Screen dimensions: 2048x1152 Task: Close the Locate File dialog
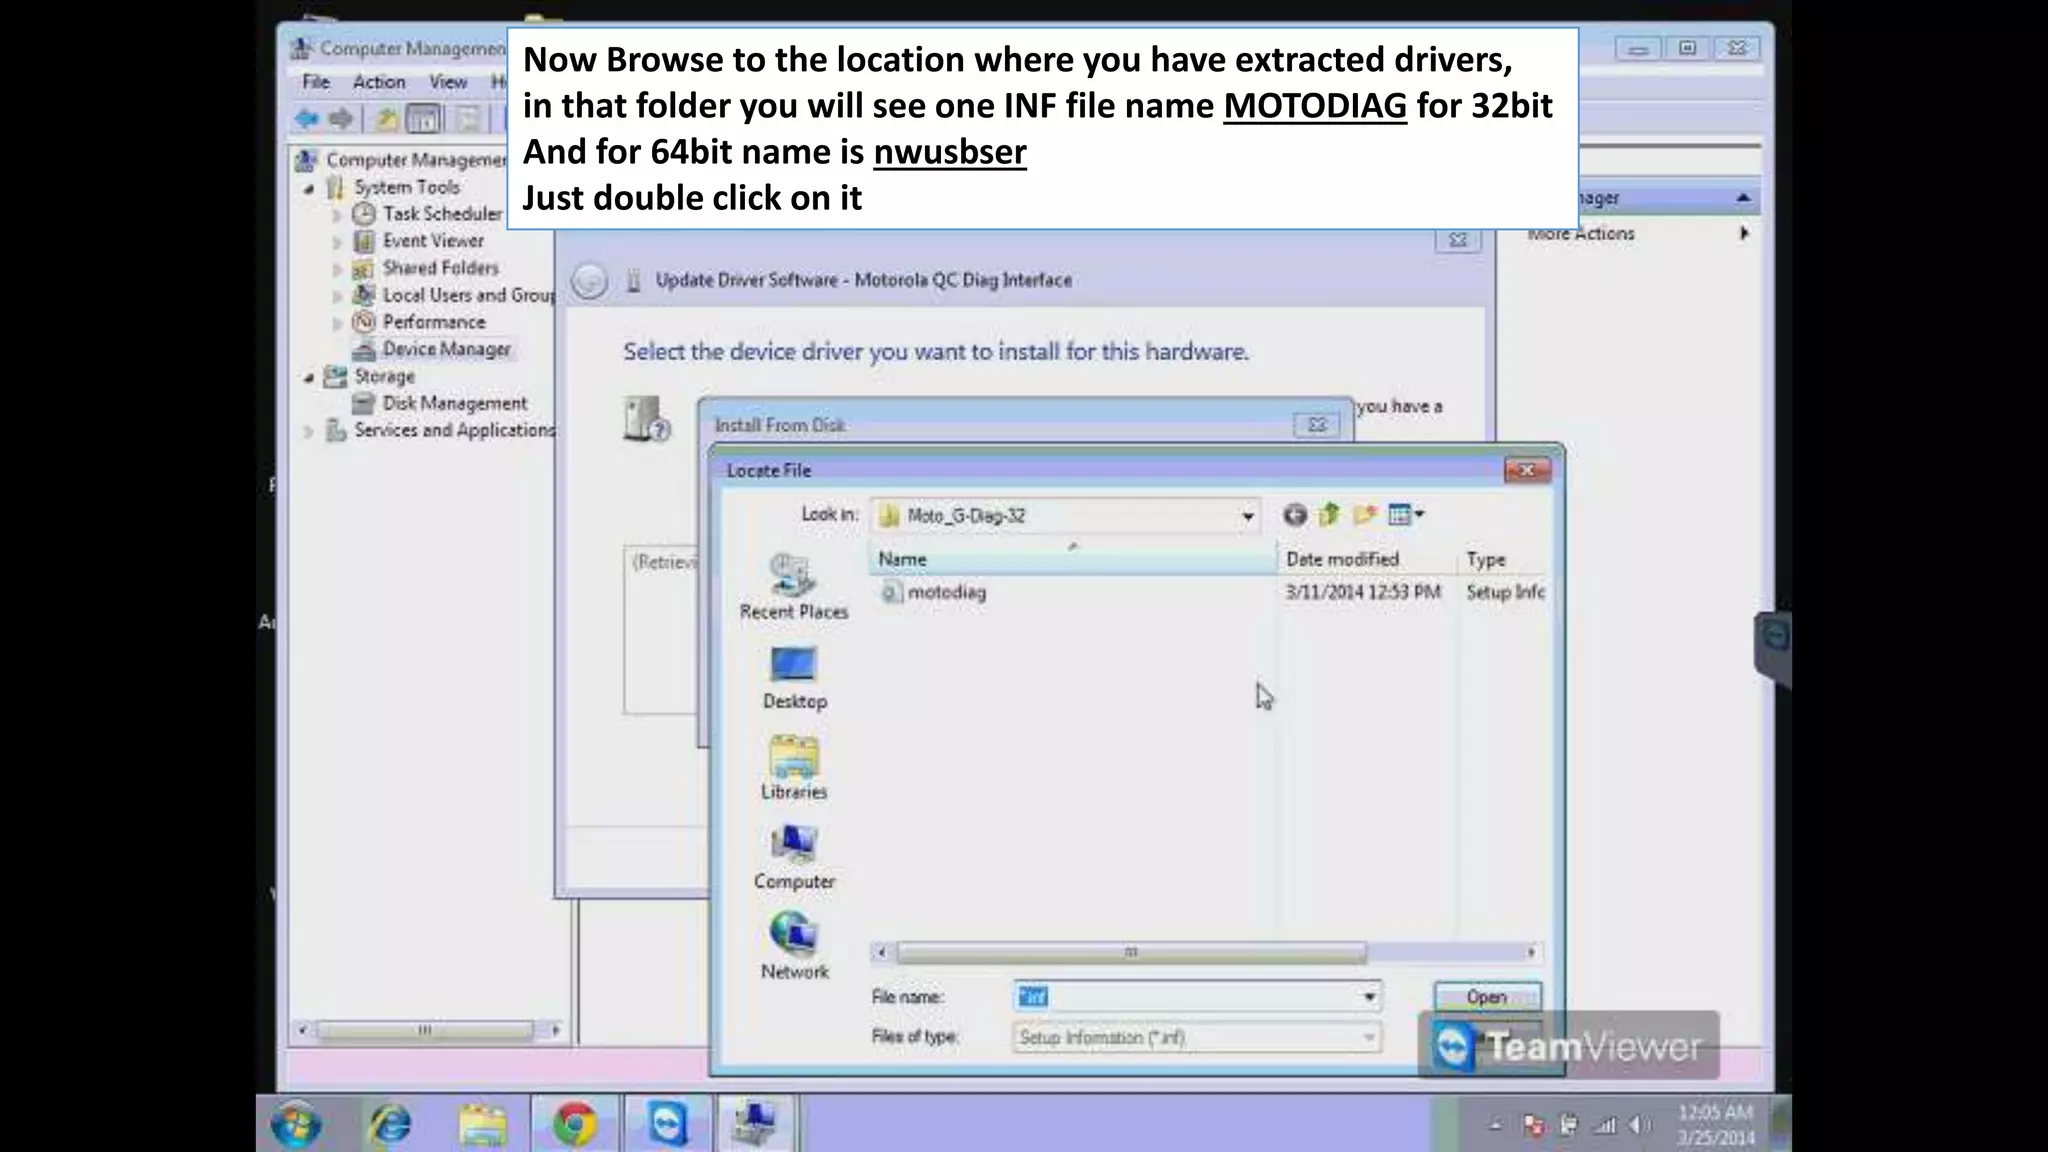tap(1526, 470)
